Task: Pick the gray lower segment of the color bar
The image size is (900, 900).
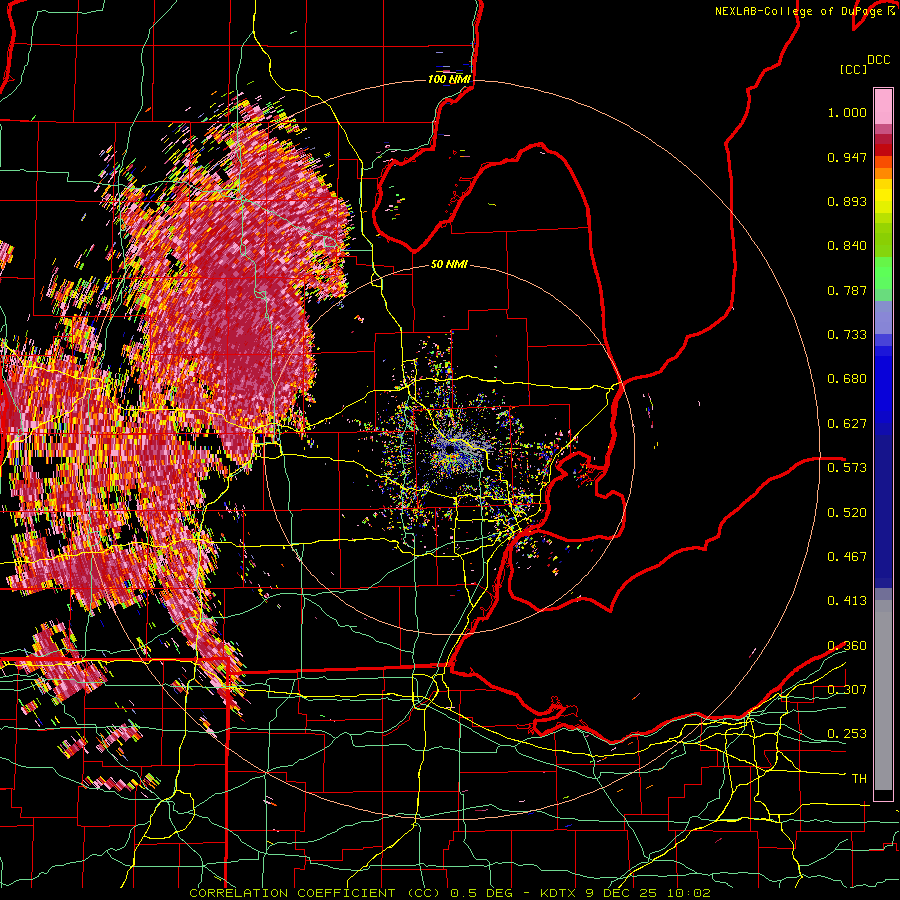Action: click(883, 695)
